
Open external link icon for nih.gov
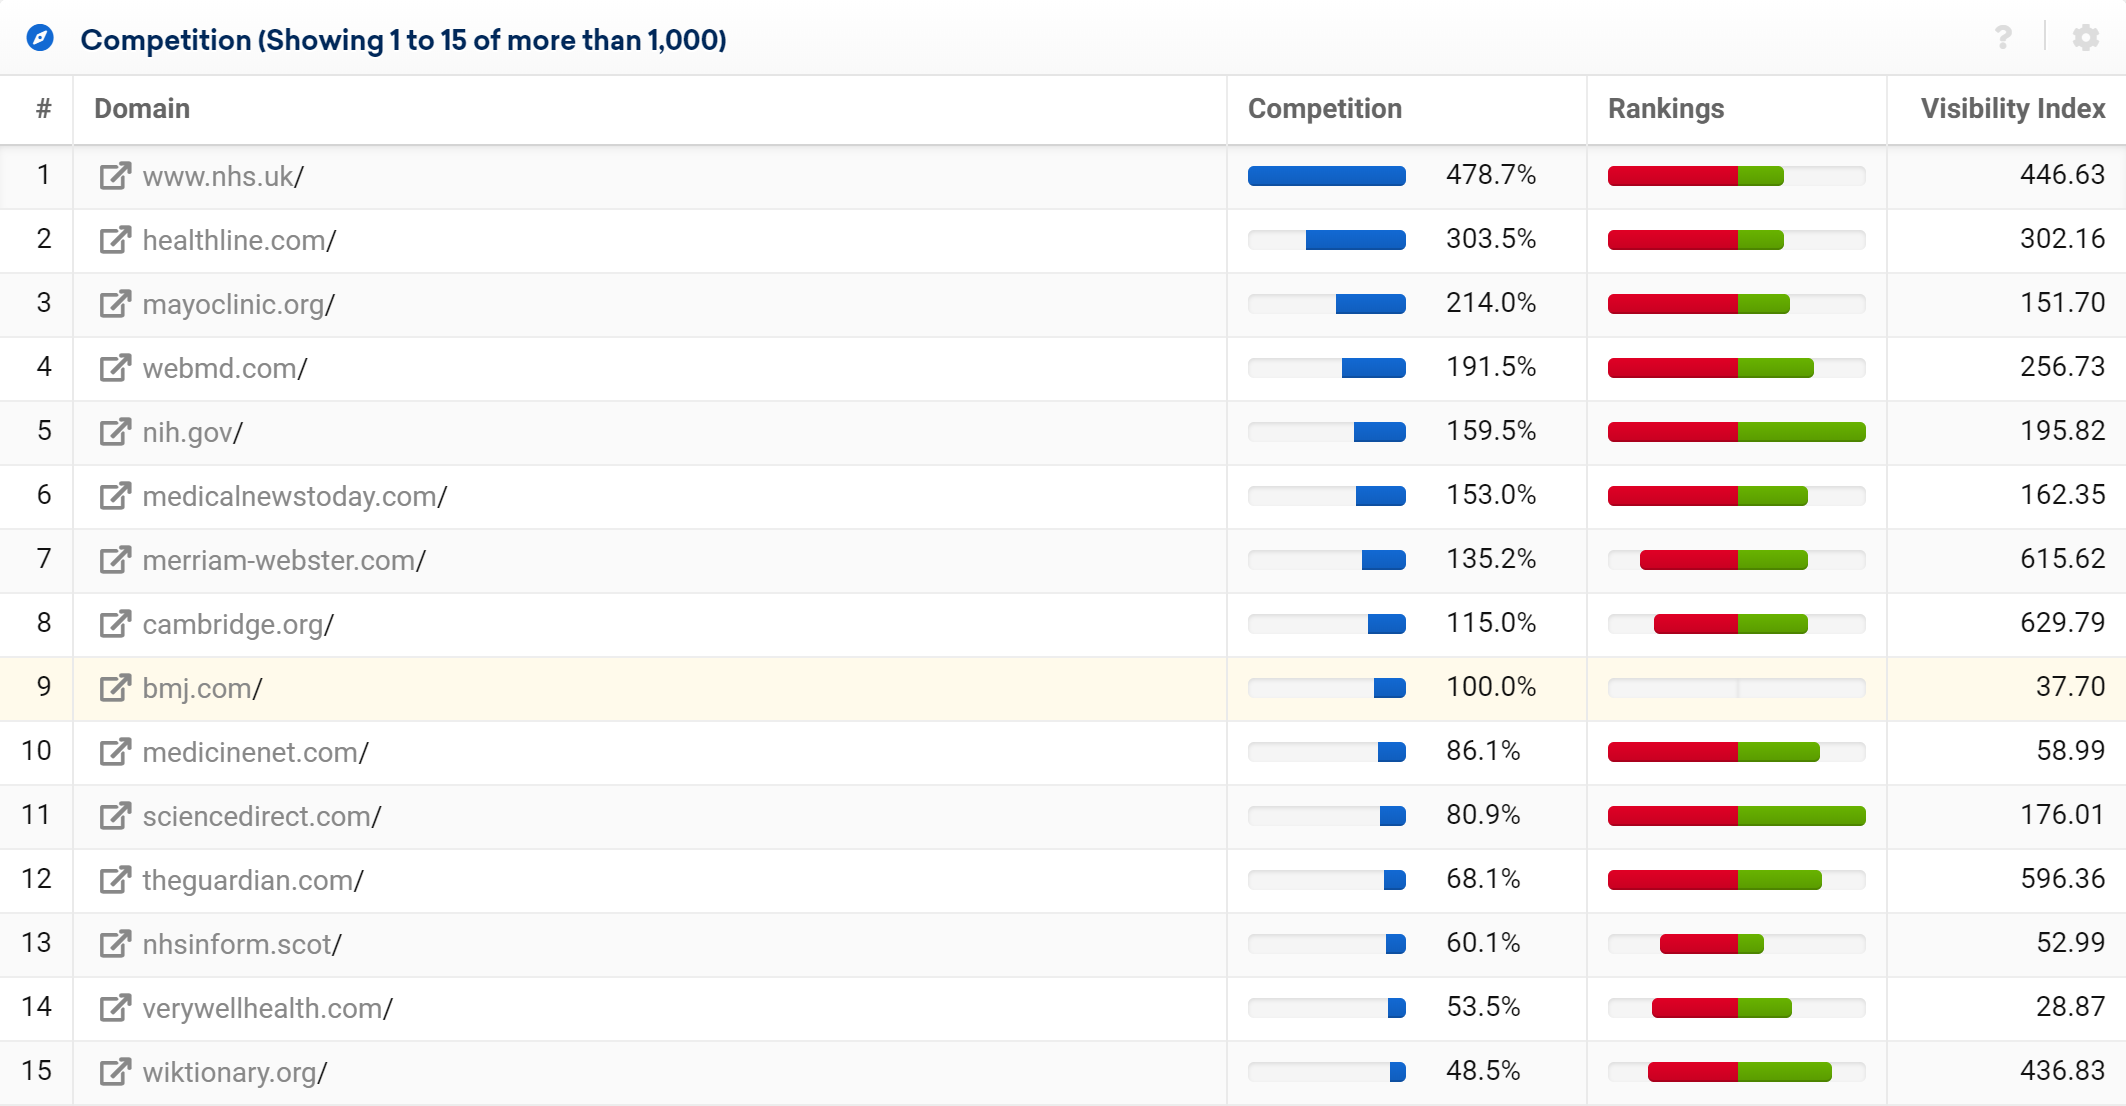tap(115, 432)
